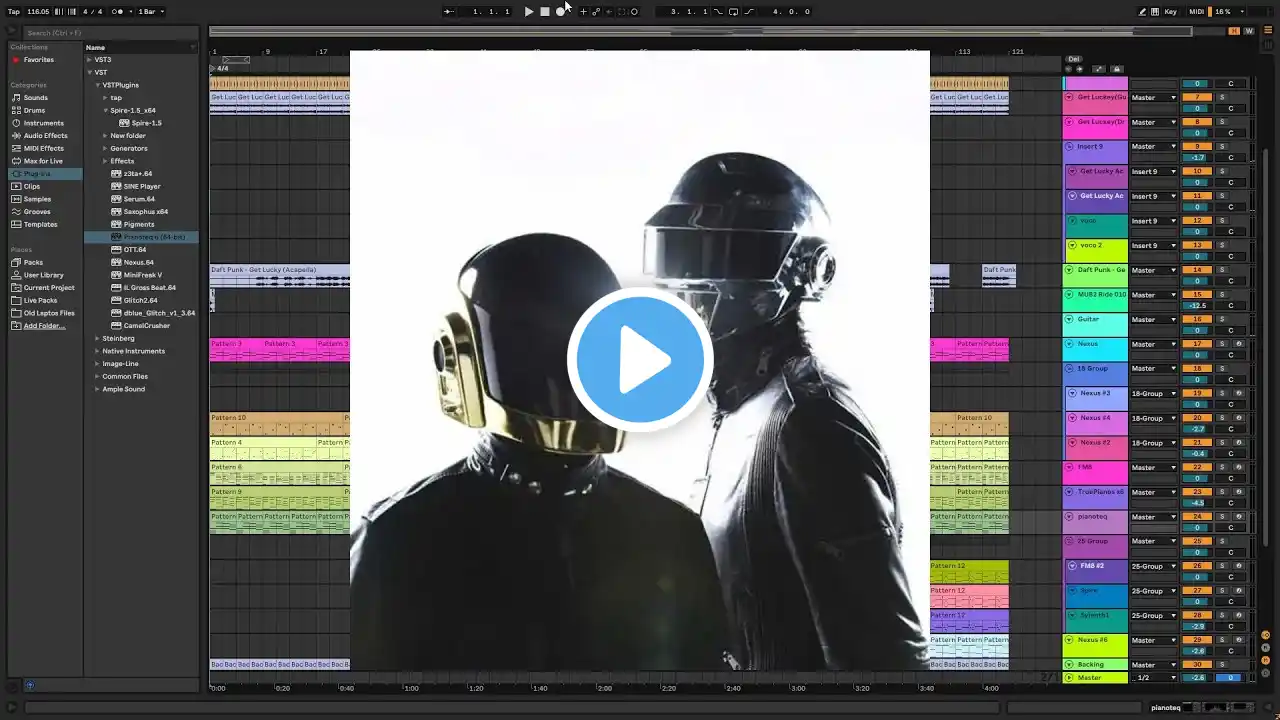Click the punch-out switch icon
1280x720 pixels.
click(x=749, y=12)
